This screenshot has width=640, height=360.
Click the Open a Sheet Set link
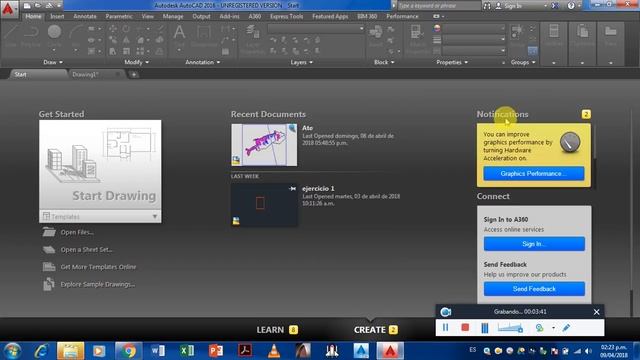[87, 249]
